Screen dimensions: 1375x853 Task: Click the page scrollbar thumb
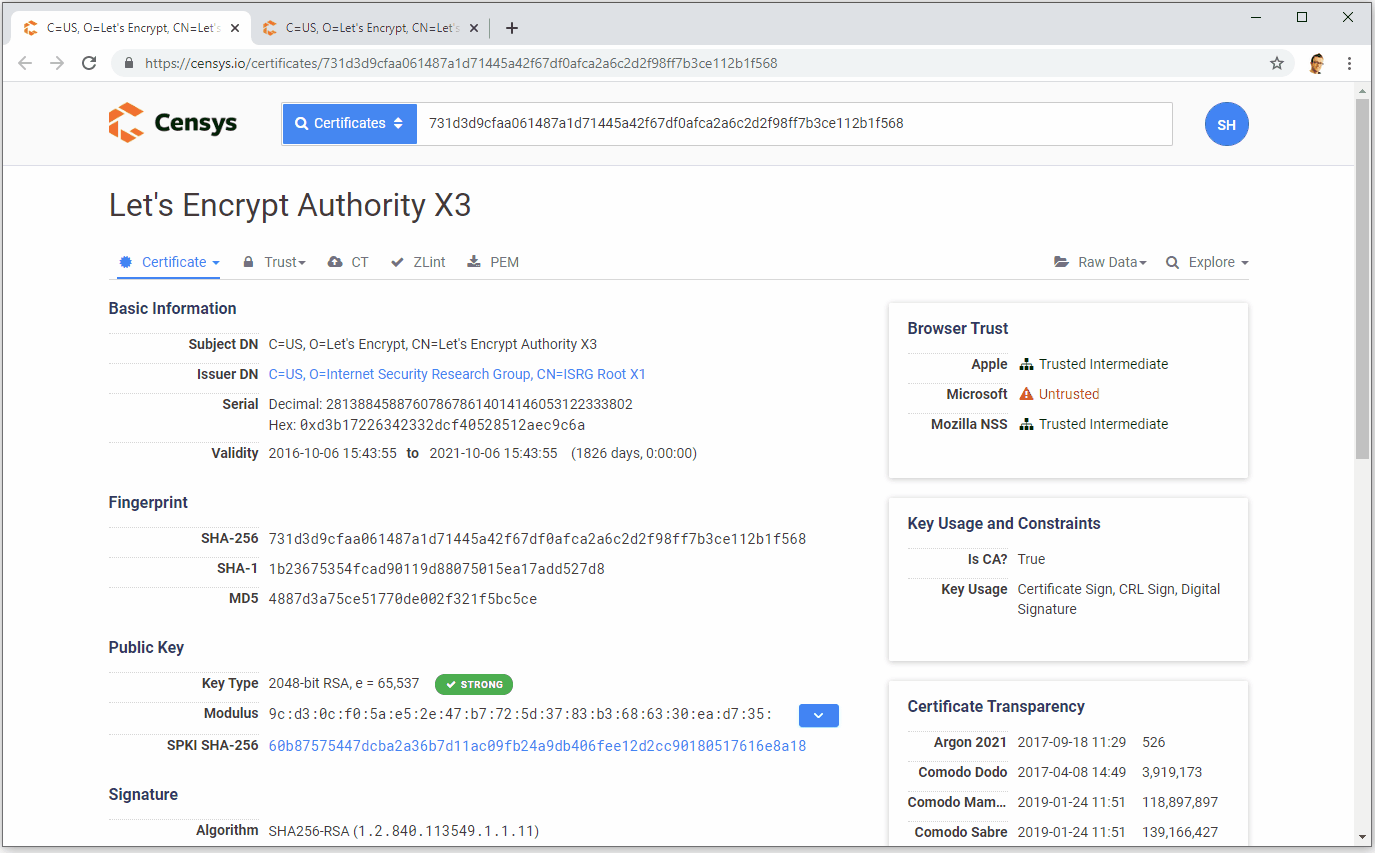pyautogui.click(x=1362, y=278)
